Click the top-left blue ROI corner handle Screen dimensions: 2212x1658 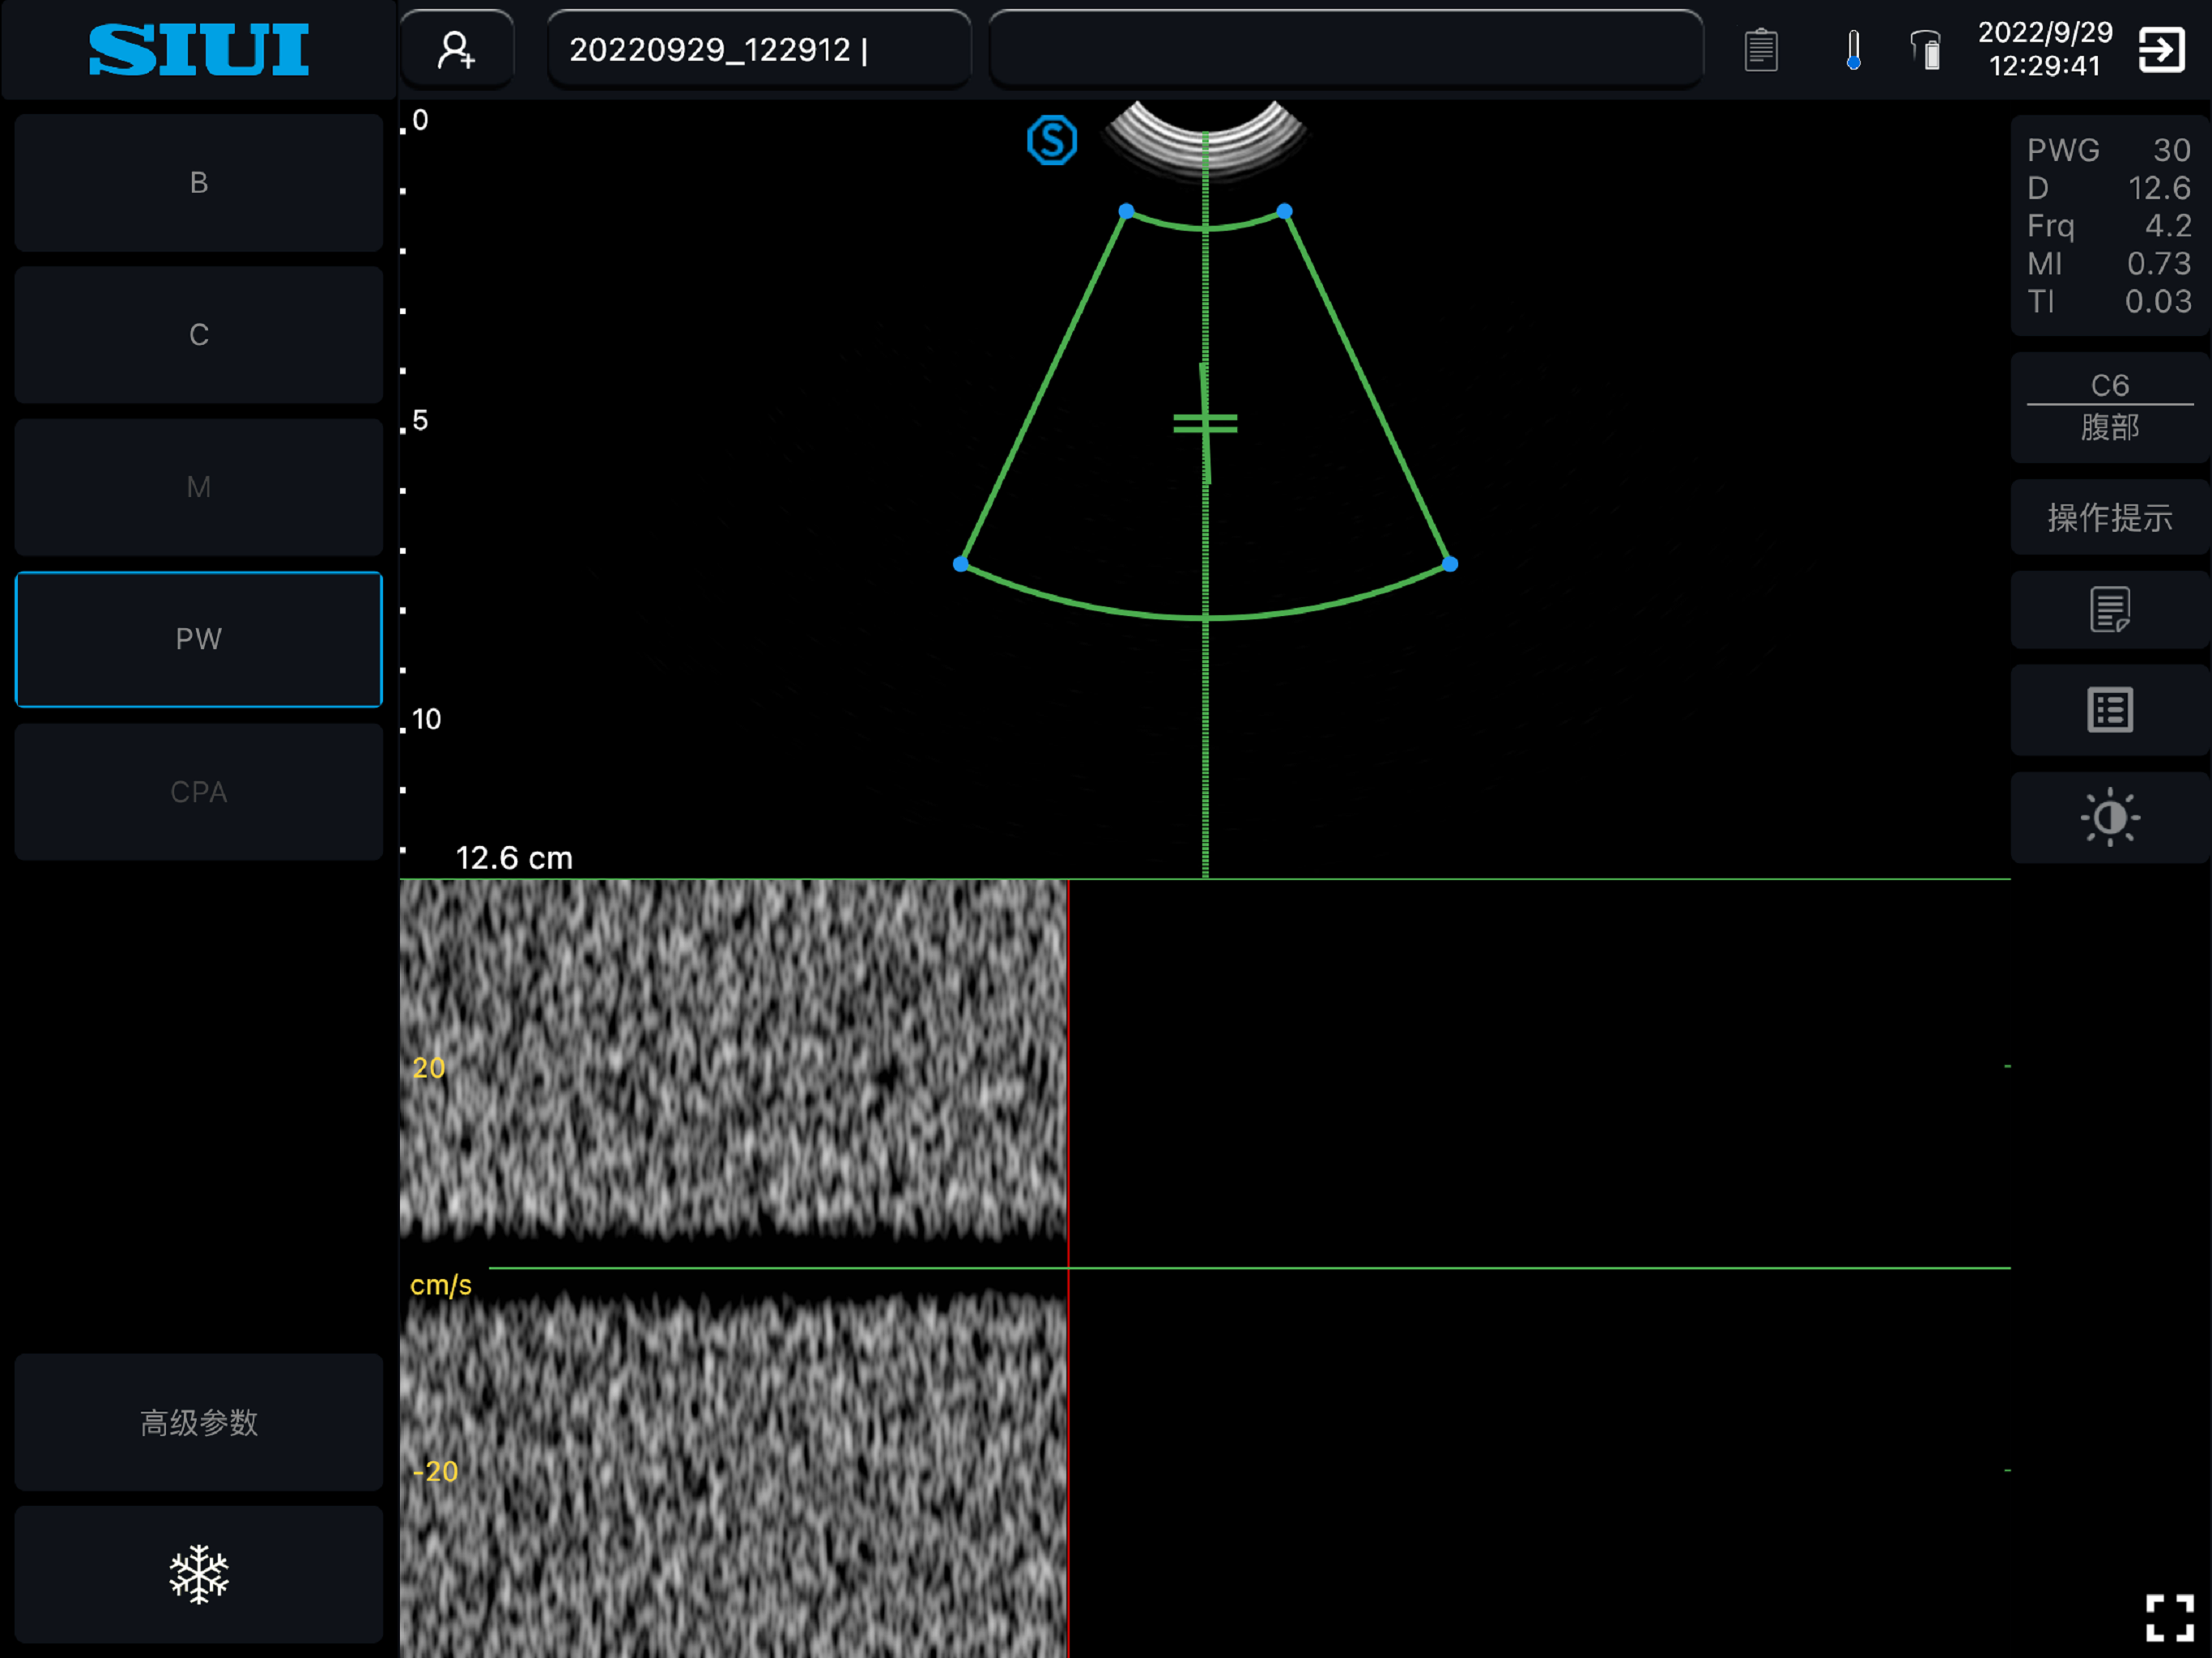click(x=1126, y=211)
